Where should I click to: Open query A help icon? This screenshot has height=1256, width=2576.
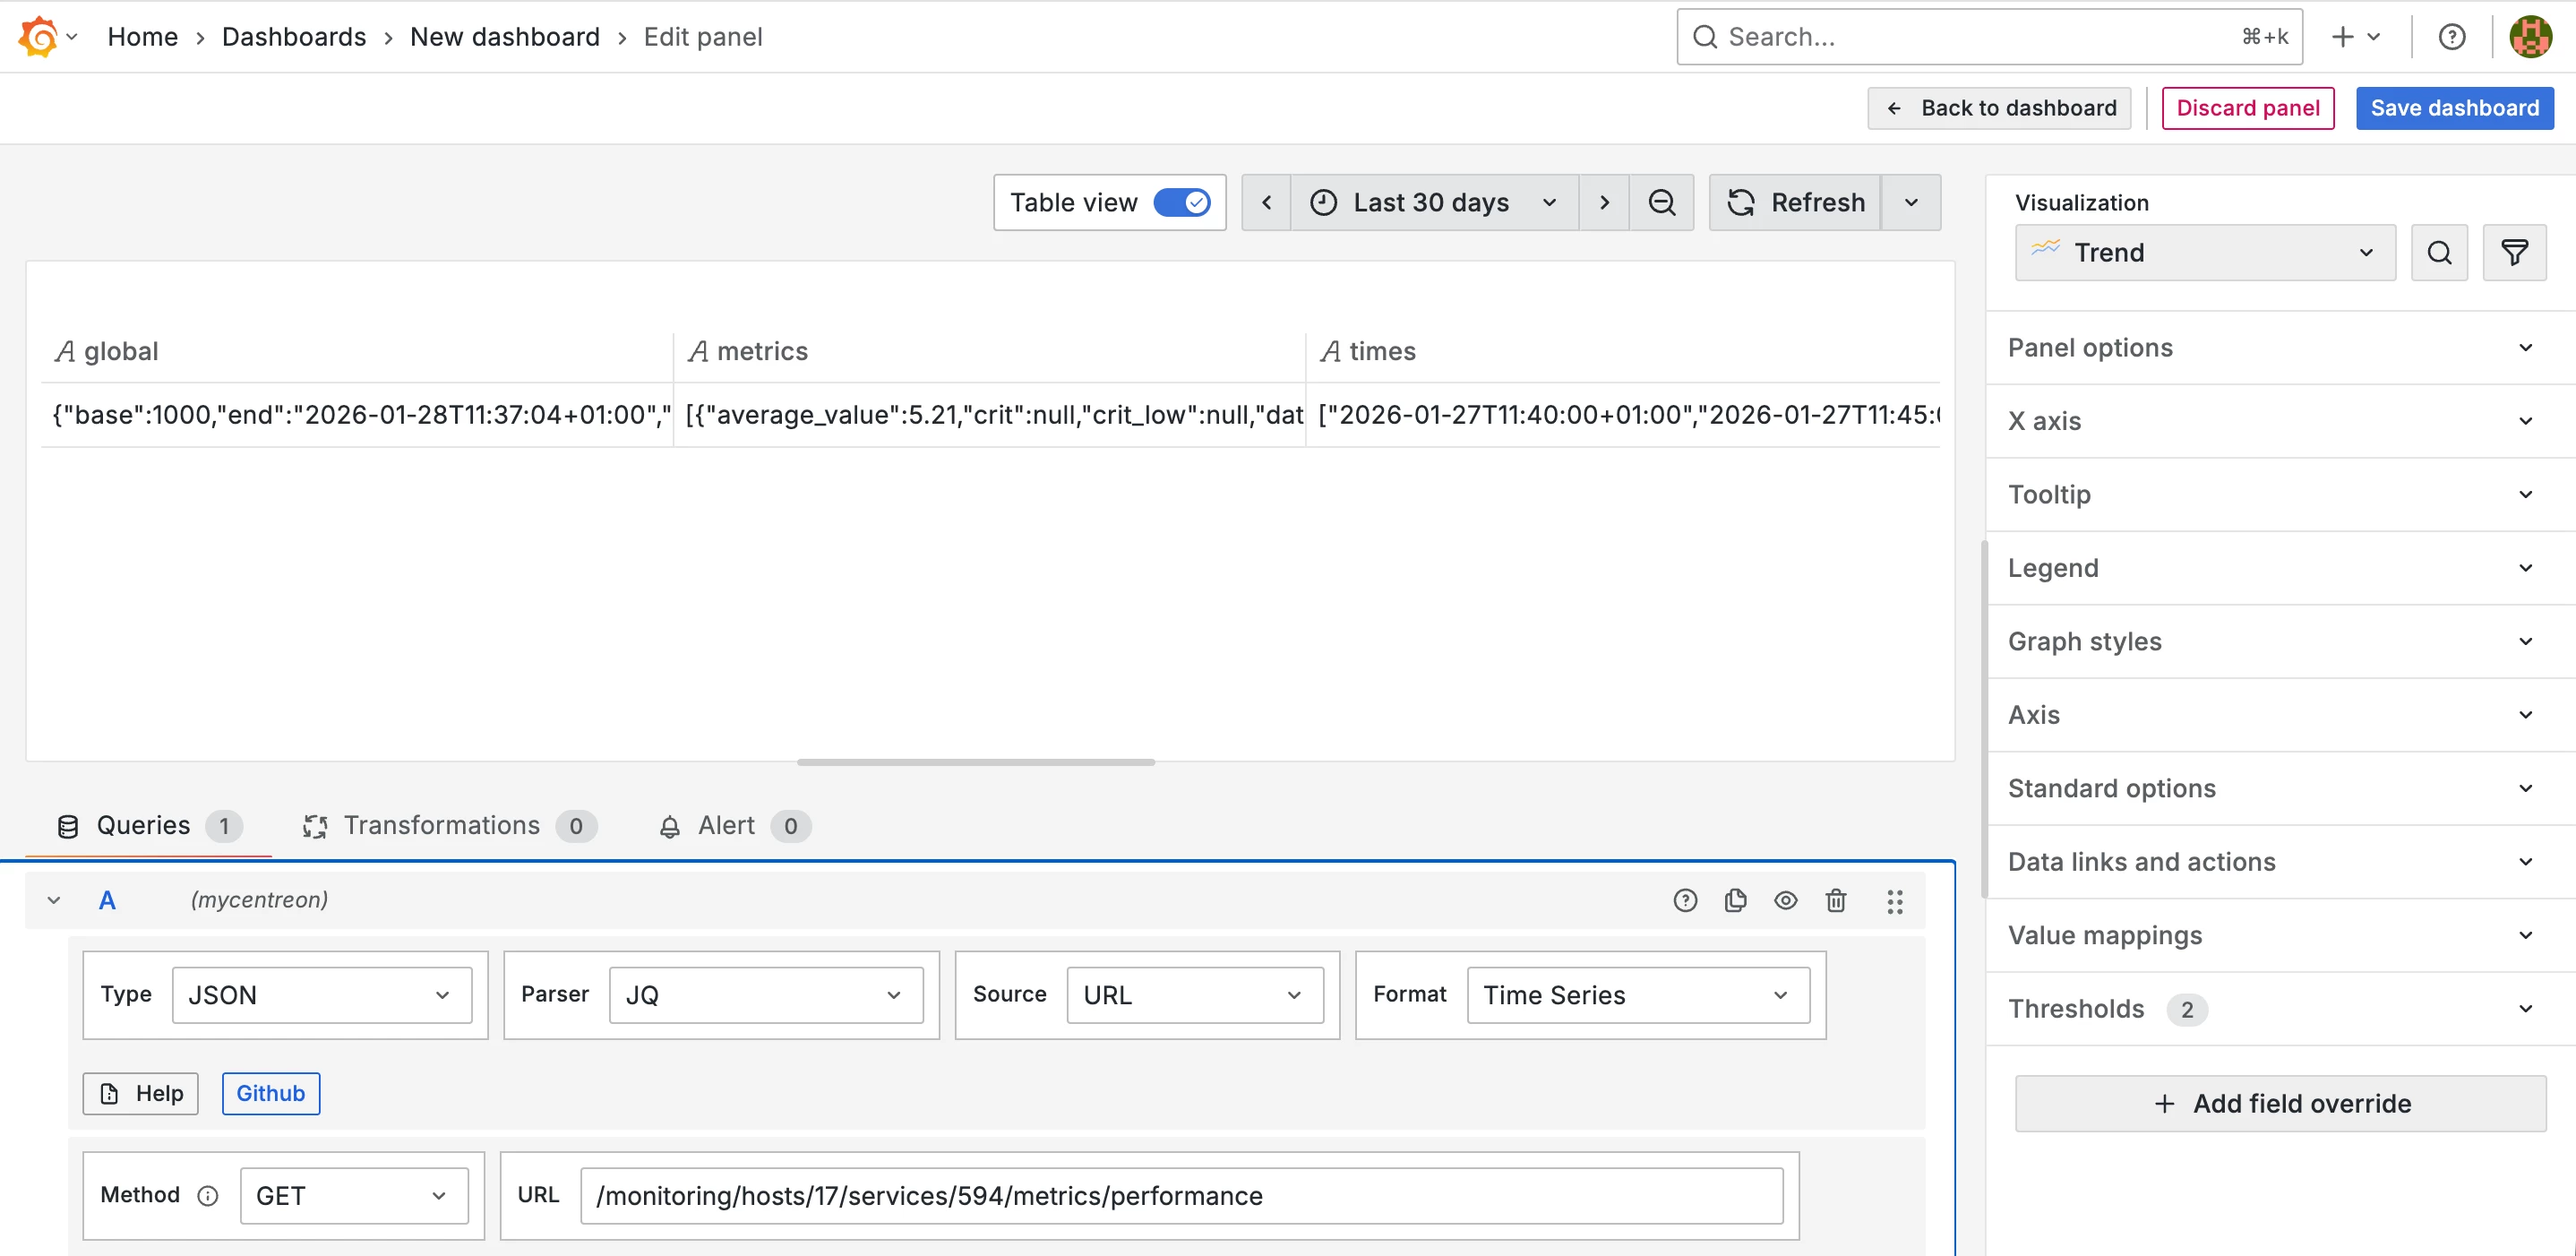click(1685, 900)
